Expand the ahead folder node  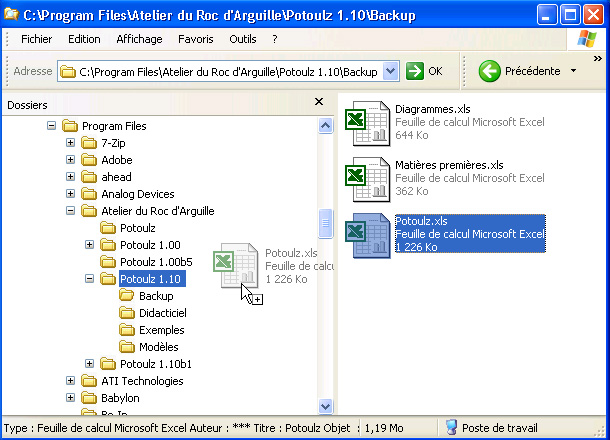tap(70, 177)
